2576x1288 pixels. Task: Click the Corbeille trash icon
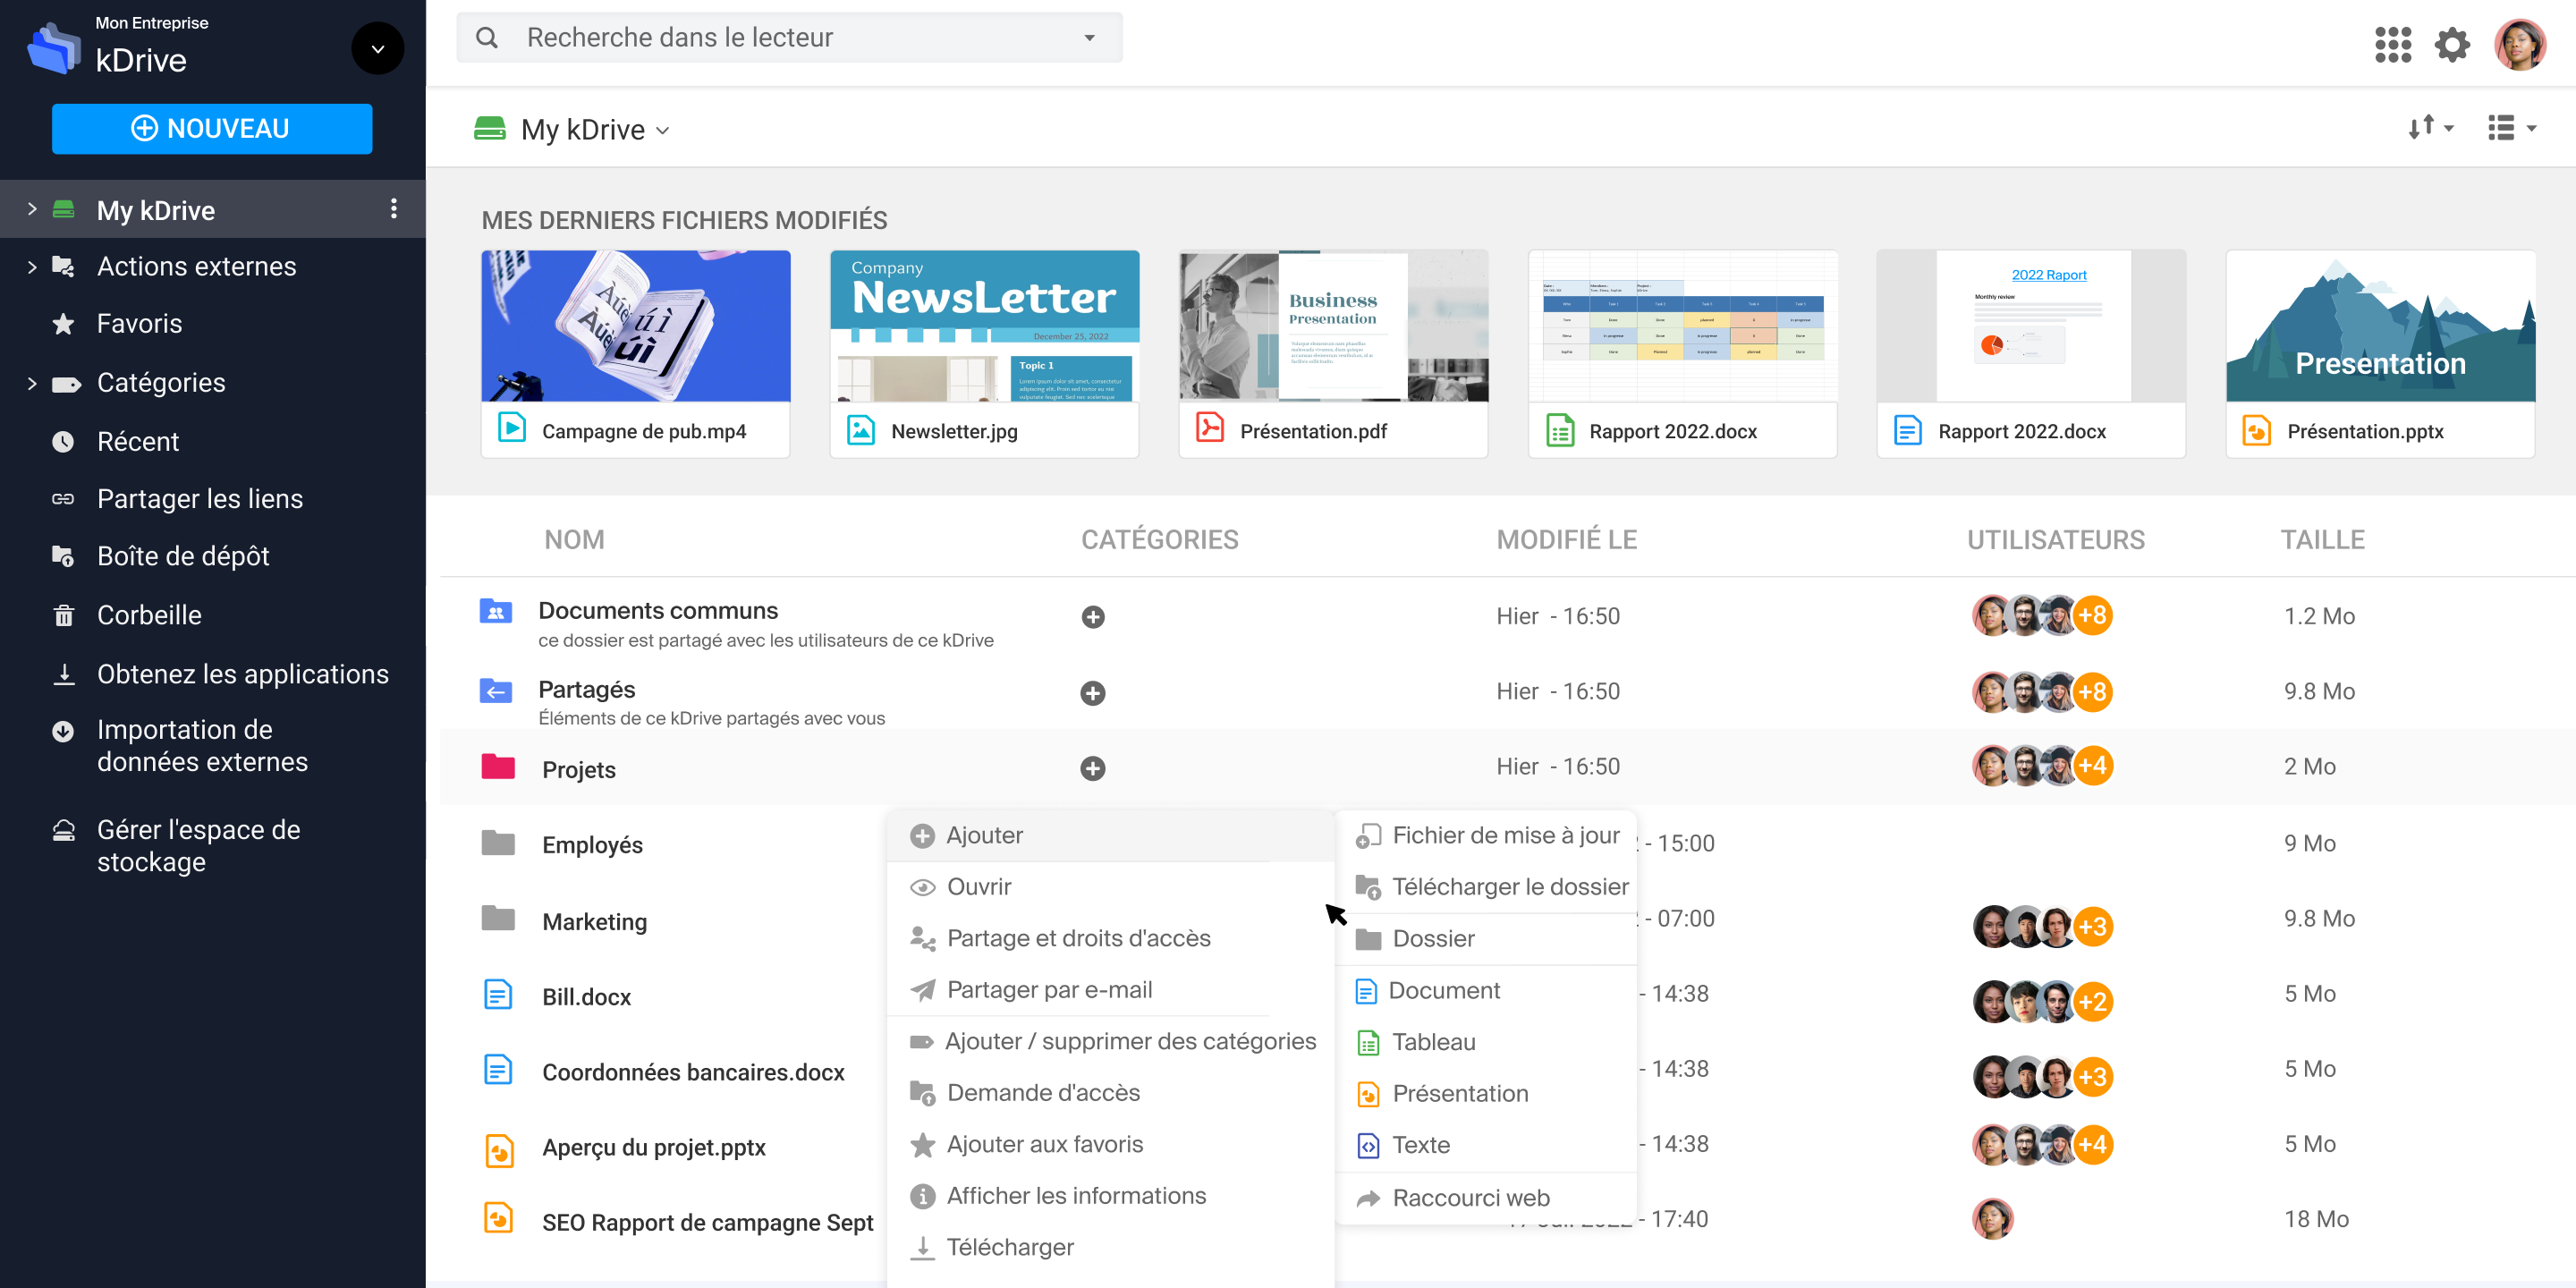[64, 615]
